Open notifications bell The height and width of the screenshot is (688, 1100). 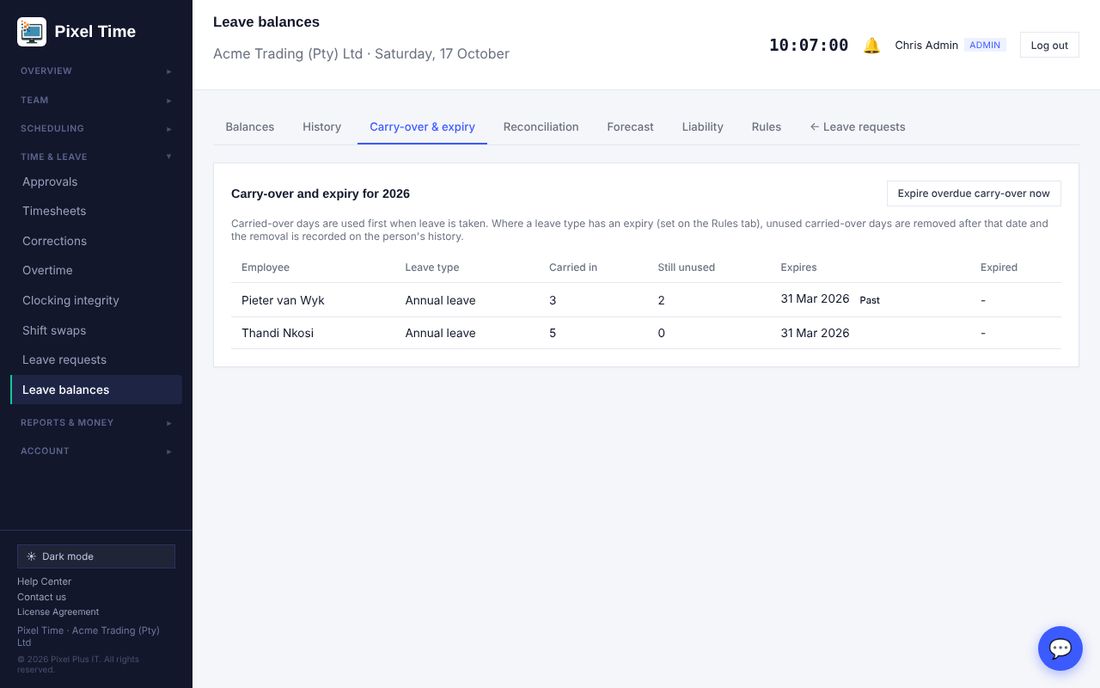click(871, 46)
